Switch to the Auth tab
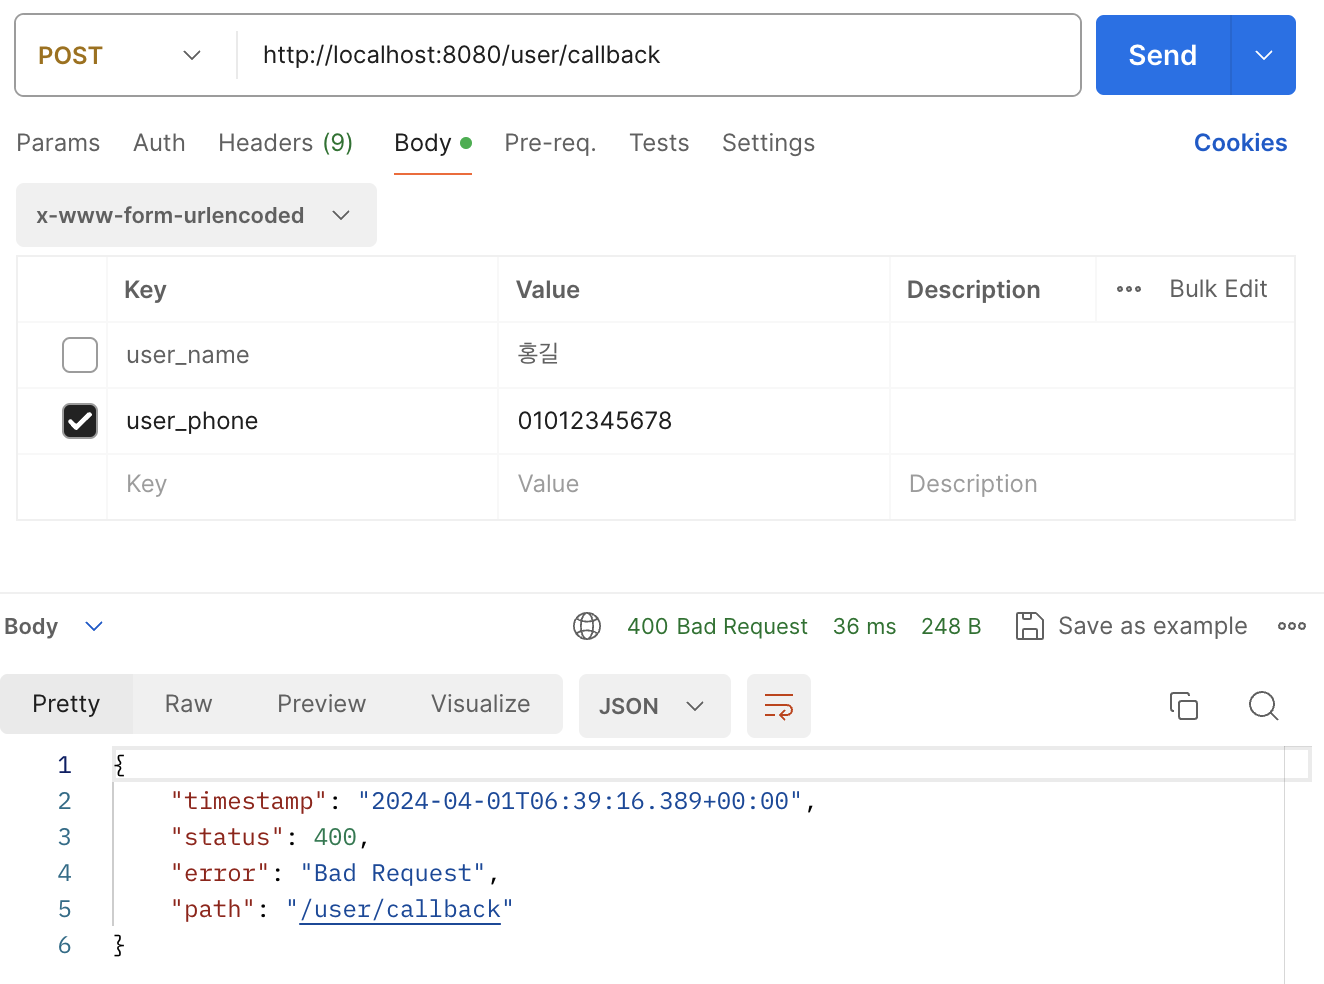The height and width of the screenshot is (984, 1324). pyautogui.click(x=159, y=143)
